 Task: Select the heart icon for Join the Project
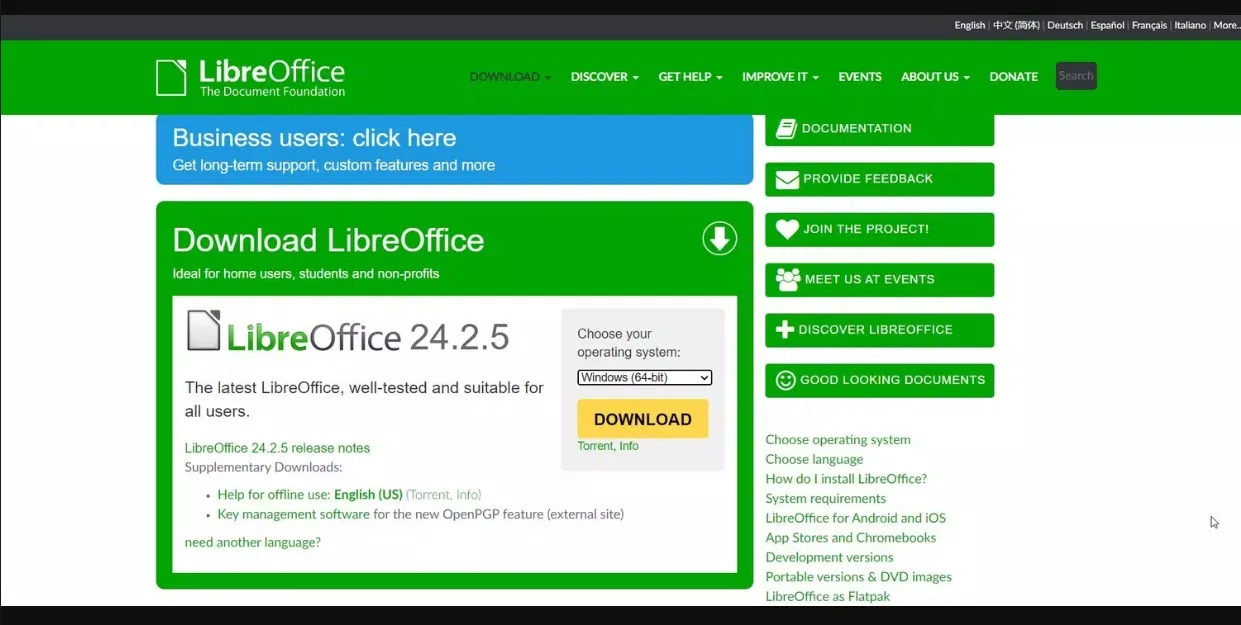tap(785, 229)
